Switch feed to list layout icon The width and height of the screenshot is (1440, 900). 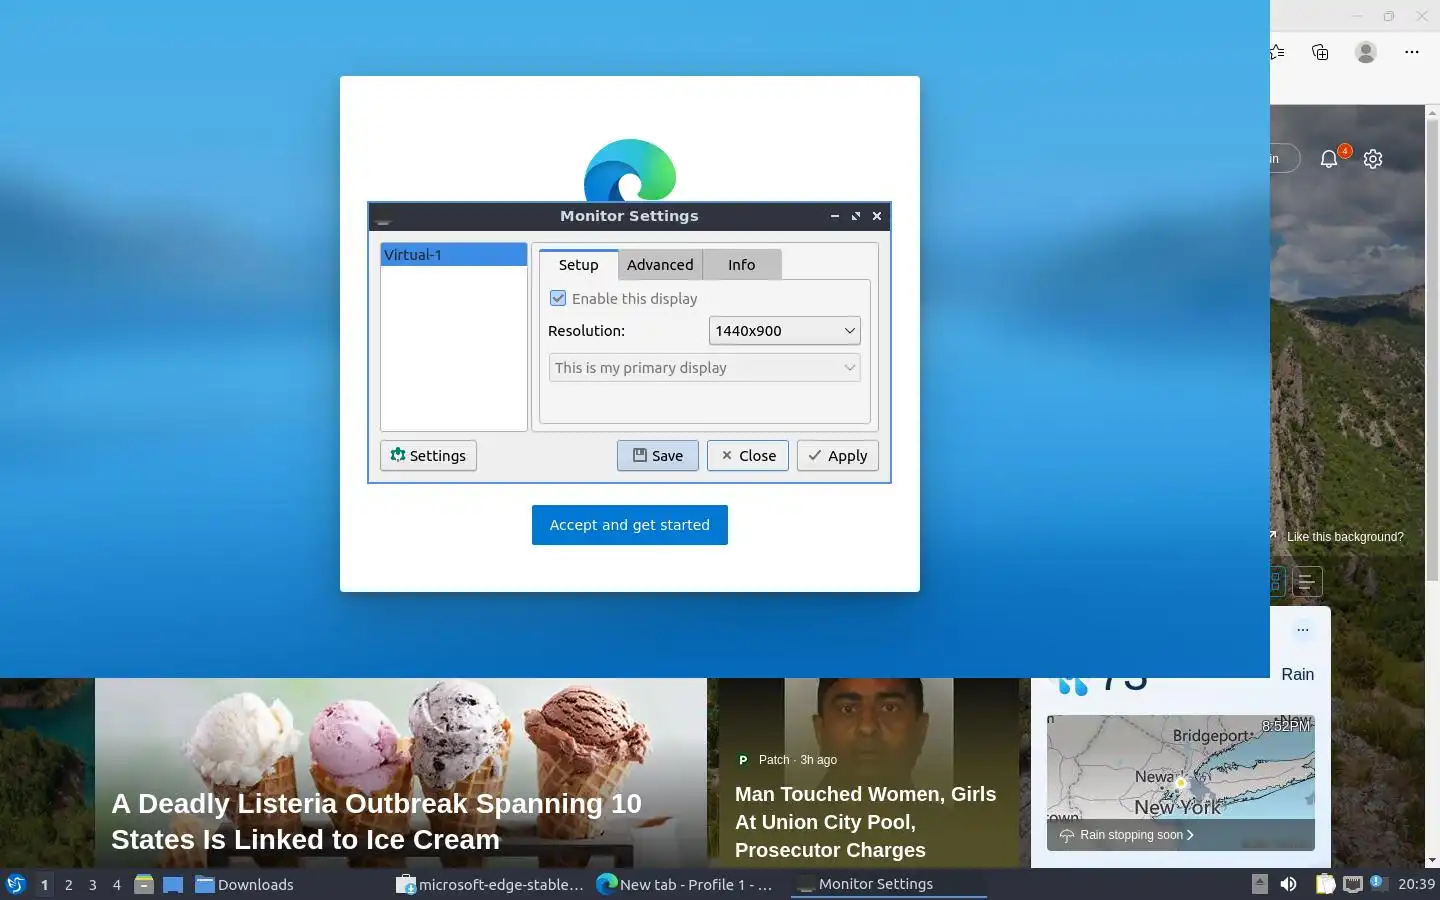pyautogui.click(x=1307, y=581)
